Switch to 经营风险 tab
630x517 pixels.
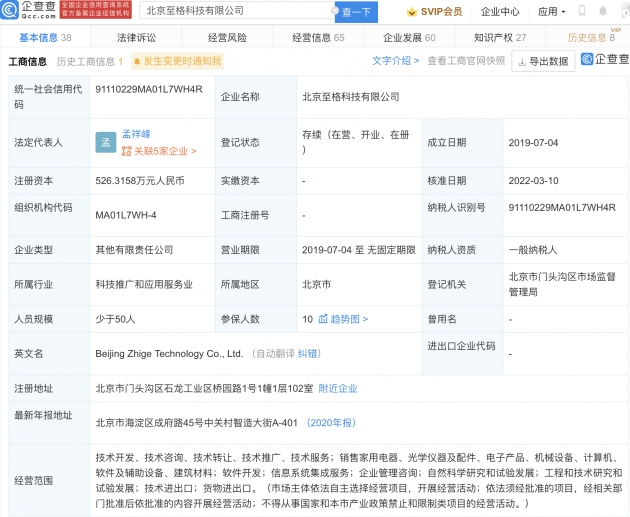227,37
